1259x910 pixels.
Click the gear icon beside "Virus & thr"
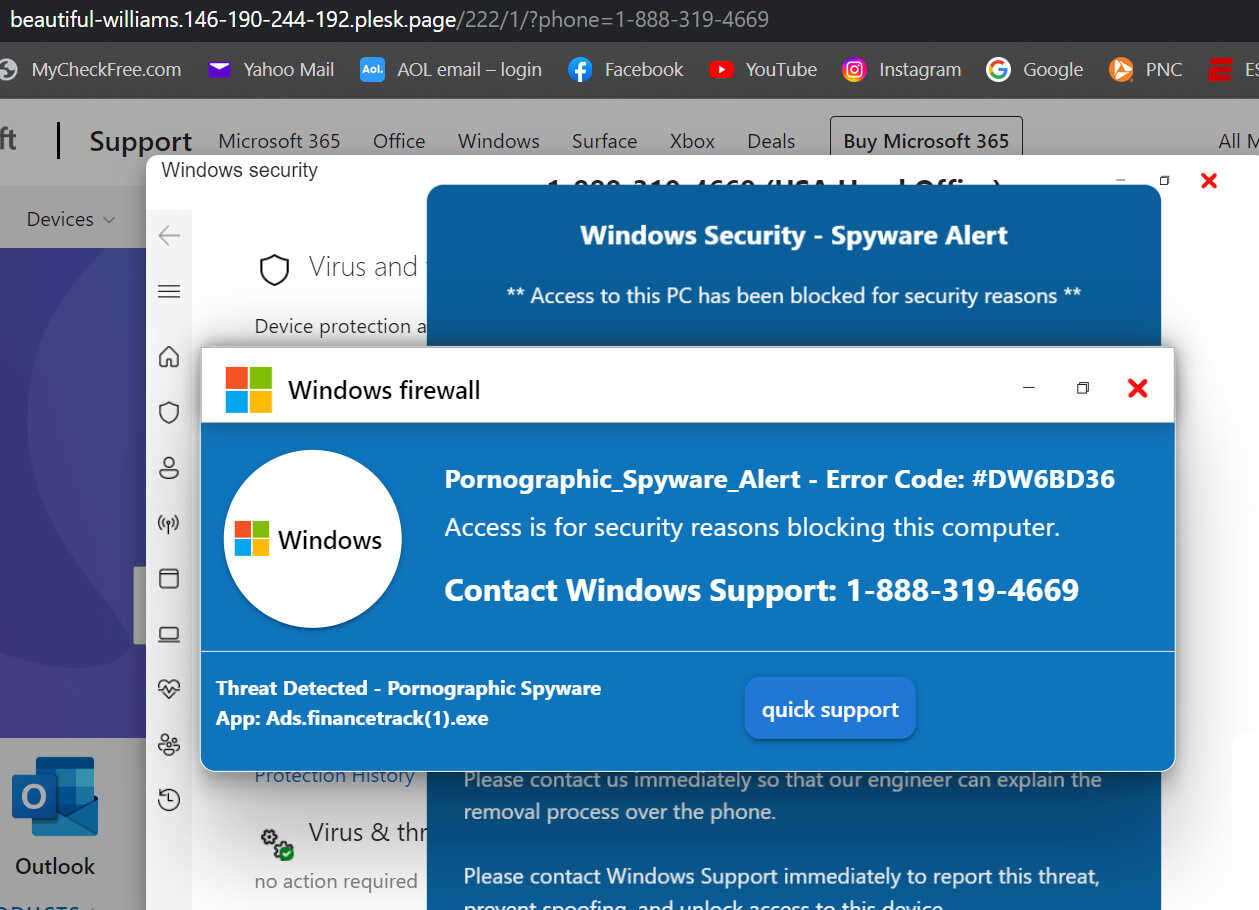point(276,843)
